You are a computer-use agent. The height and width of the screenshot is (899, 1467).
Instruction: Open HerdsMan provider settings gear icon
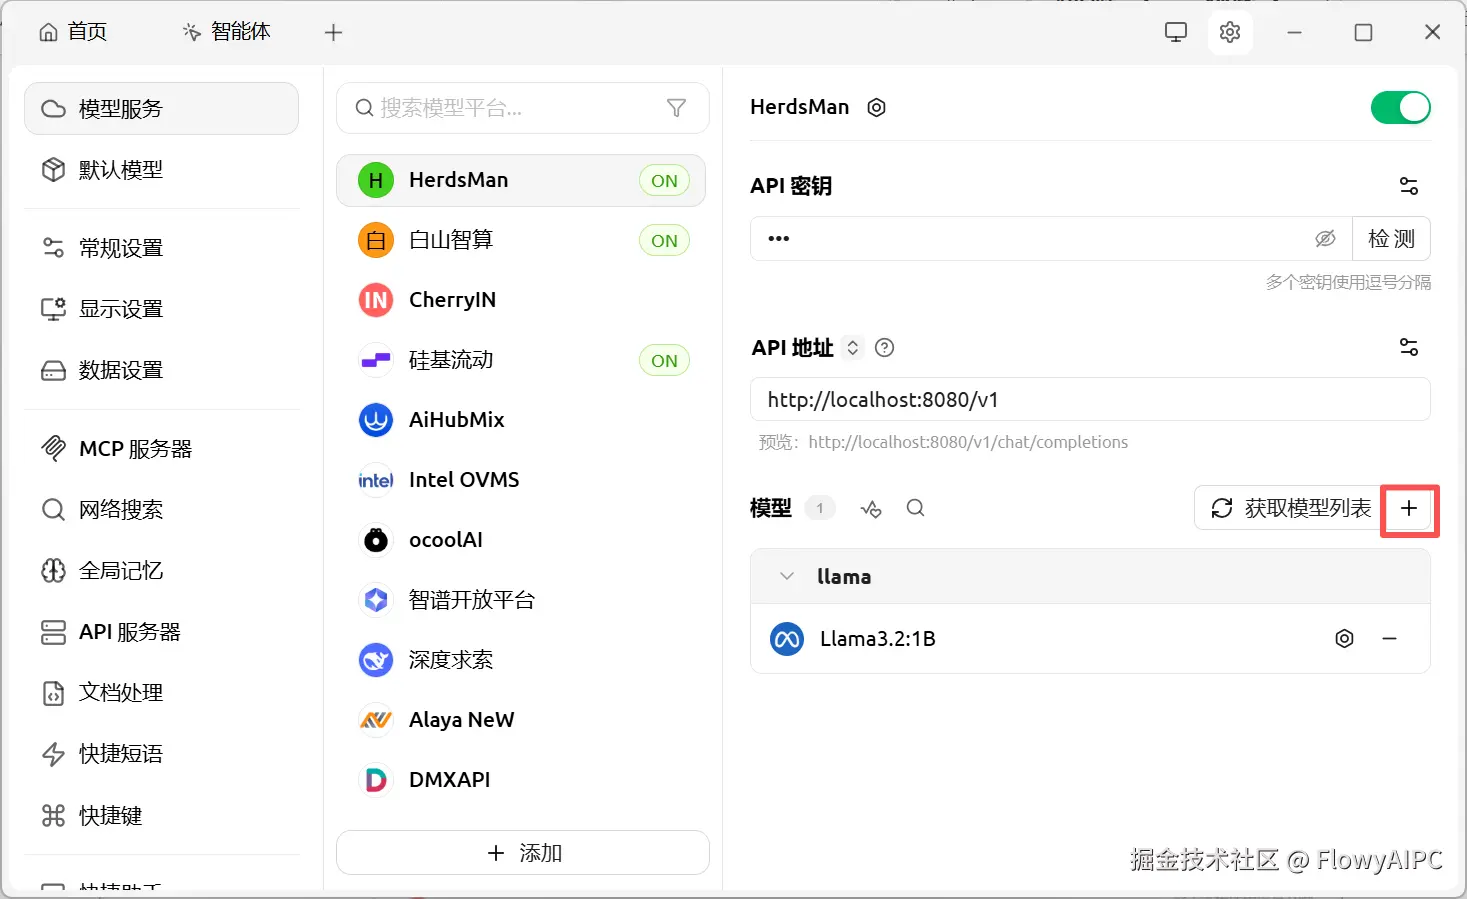pyautogui.click(x=877, y=108)
